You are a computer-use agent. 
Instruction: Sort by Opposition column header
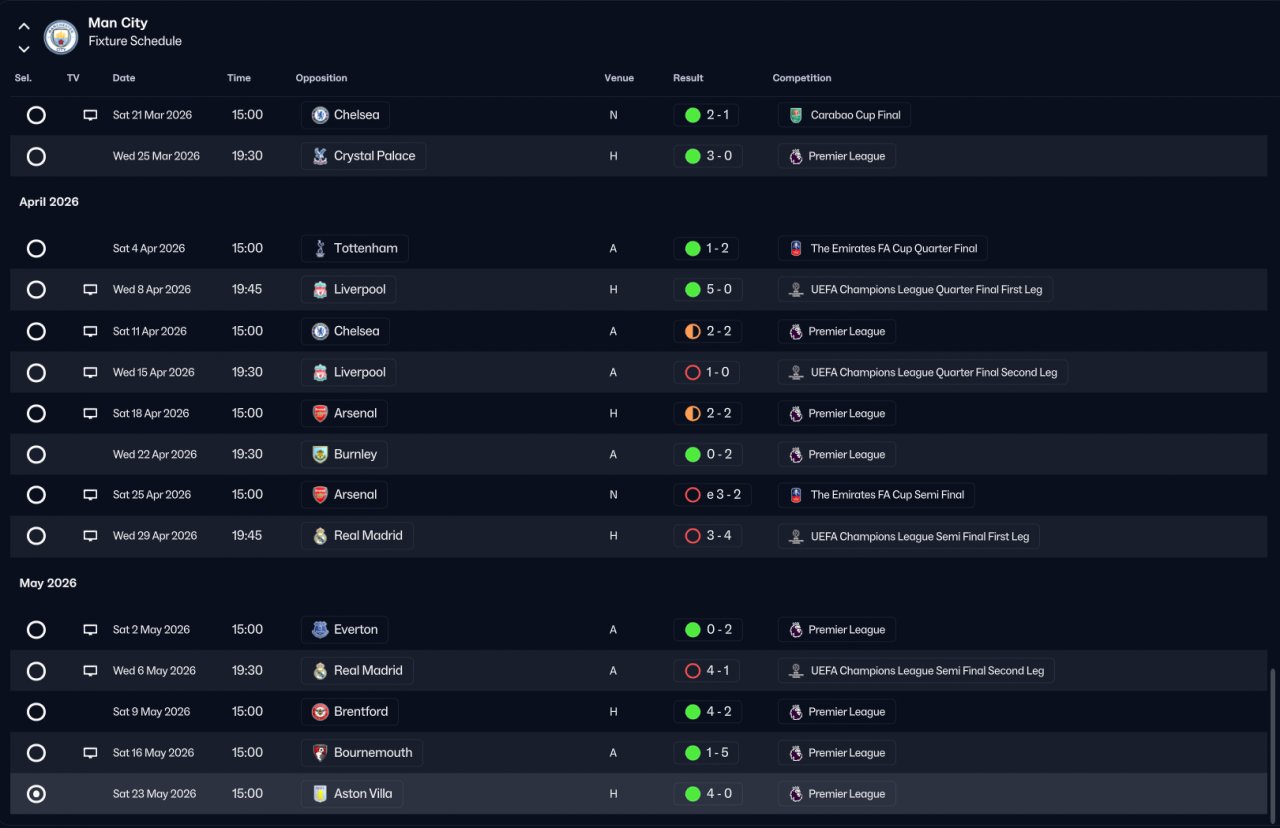coord(322,78)
